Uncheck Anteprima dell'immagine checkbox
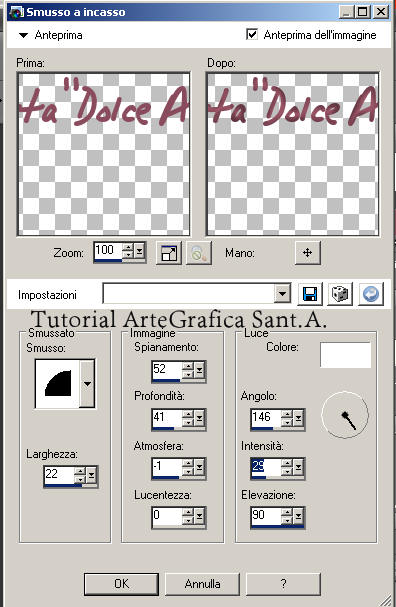396x607 pixels. [252, 34]
